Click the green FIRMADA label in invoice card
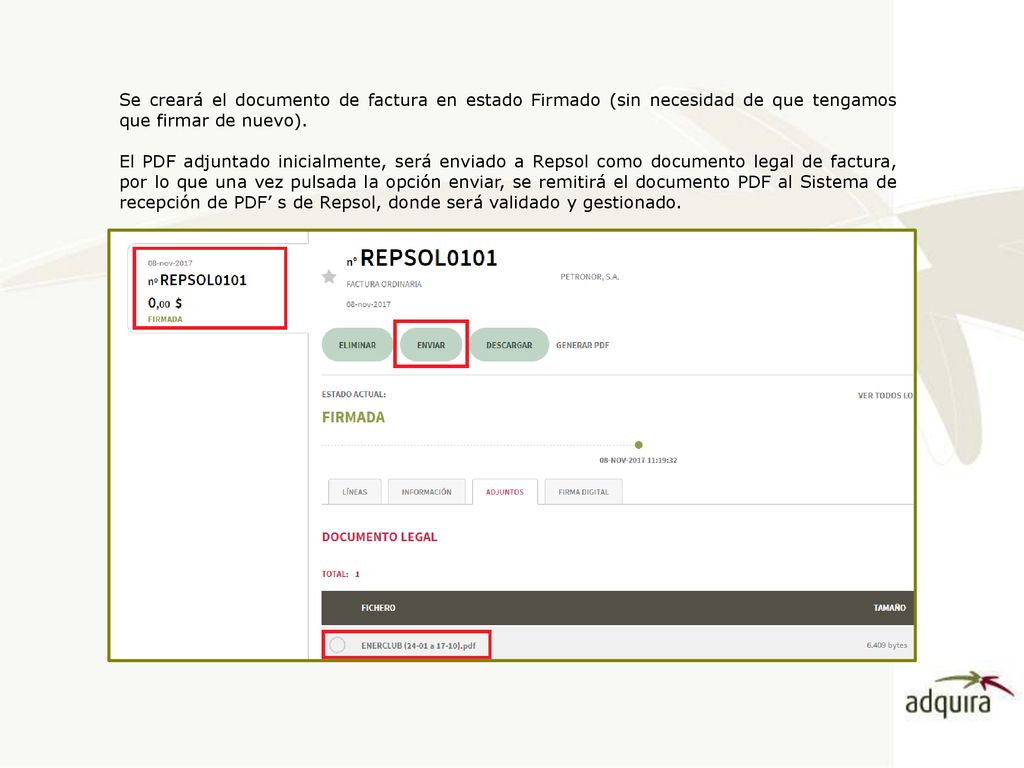 [x=165, y=319]
